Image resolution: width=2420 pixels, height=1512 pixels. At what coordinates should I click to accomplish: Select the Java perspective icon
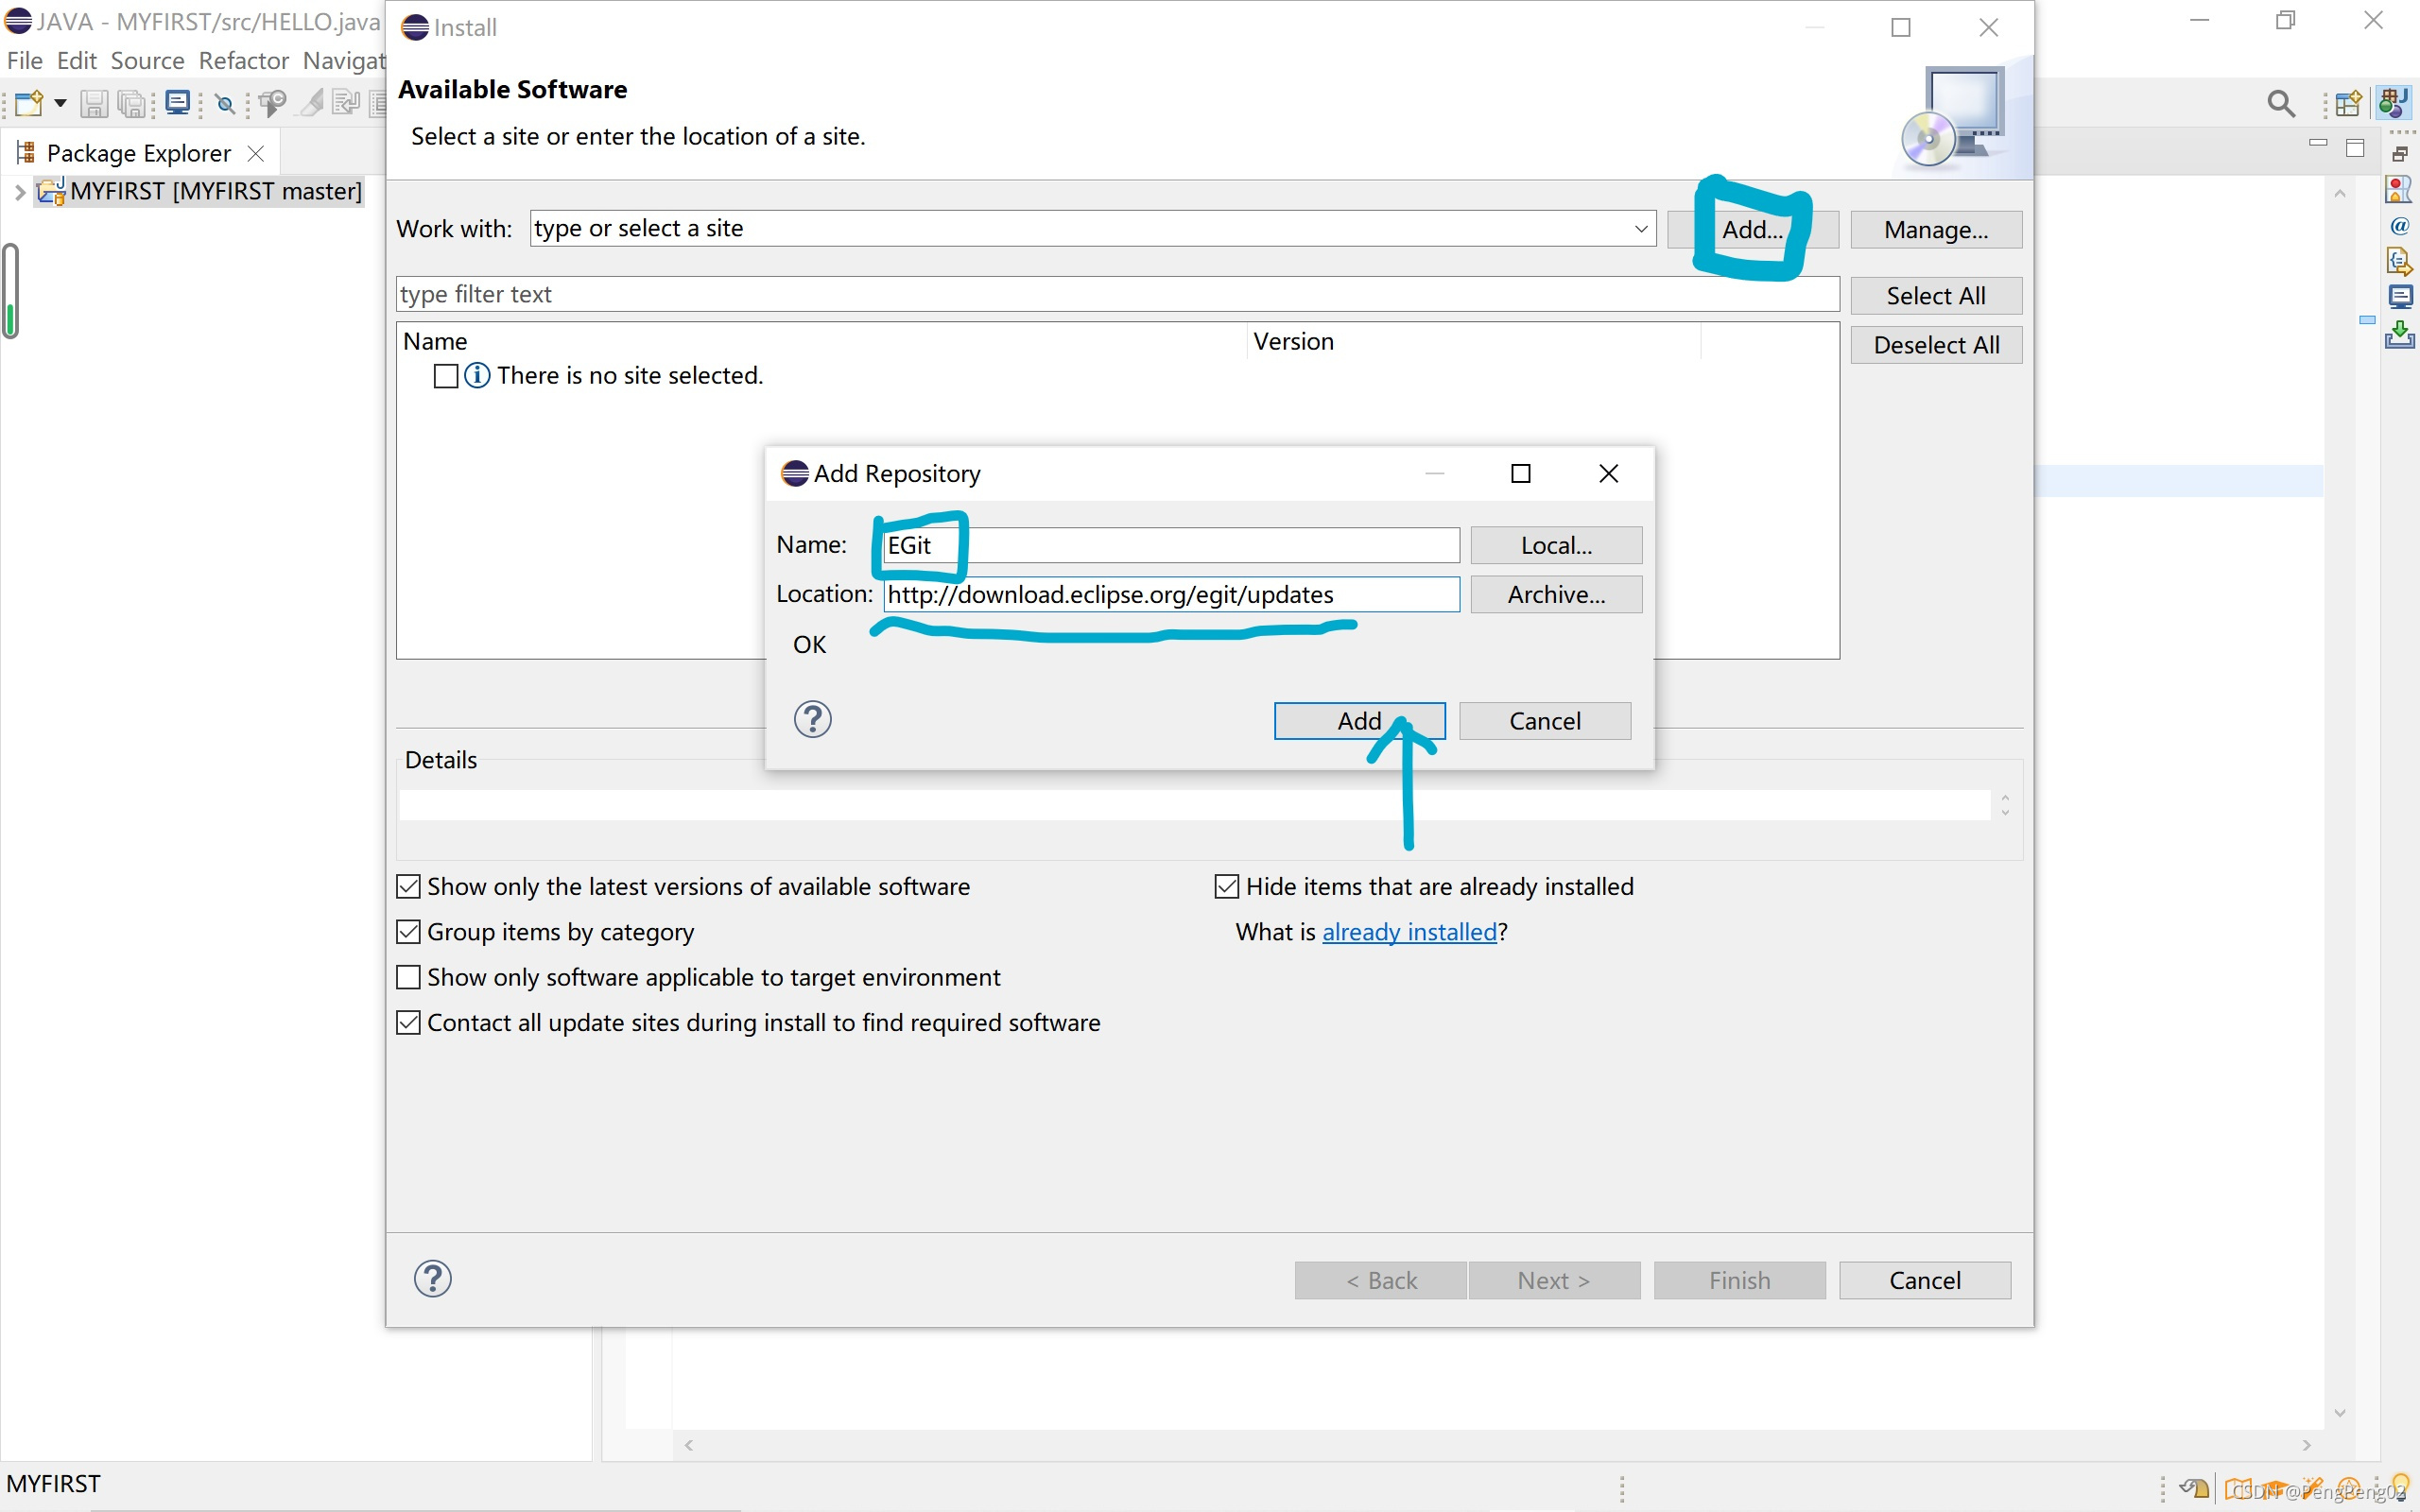[x=2394, y=103]
